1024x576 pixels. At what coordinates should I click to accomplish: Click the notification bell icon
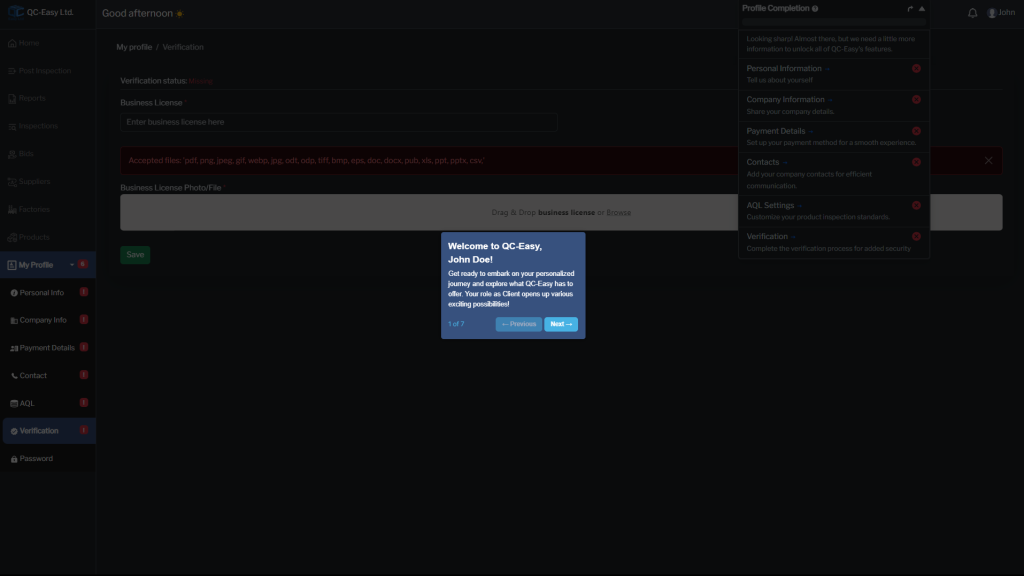tap(973, 13)
